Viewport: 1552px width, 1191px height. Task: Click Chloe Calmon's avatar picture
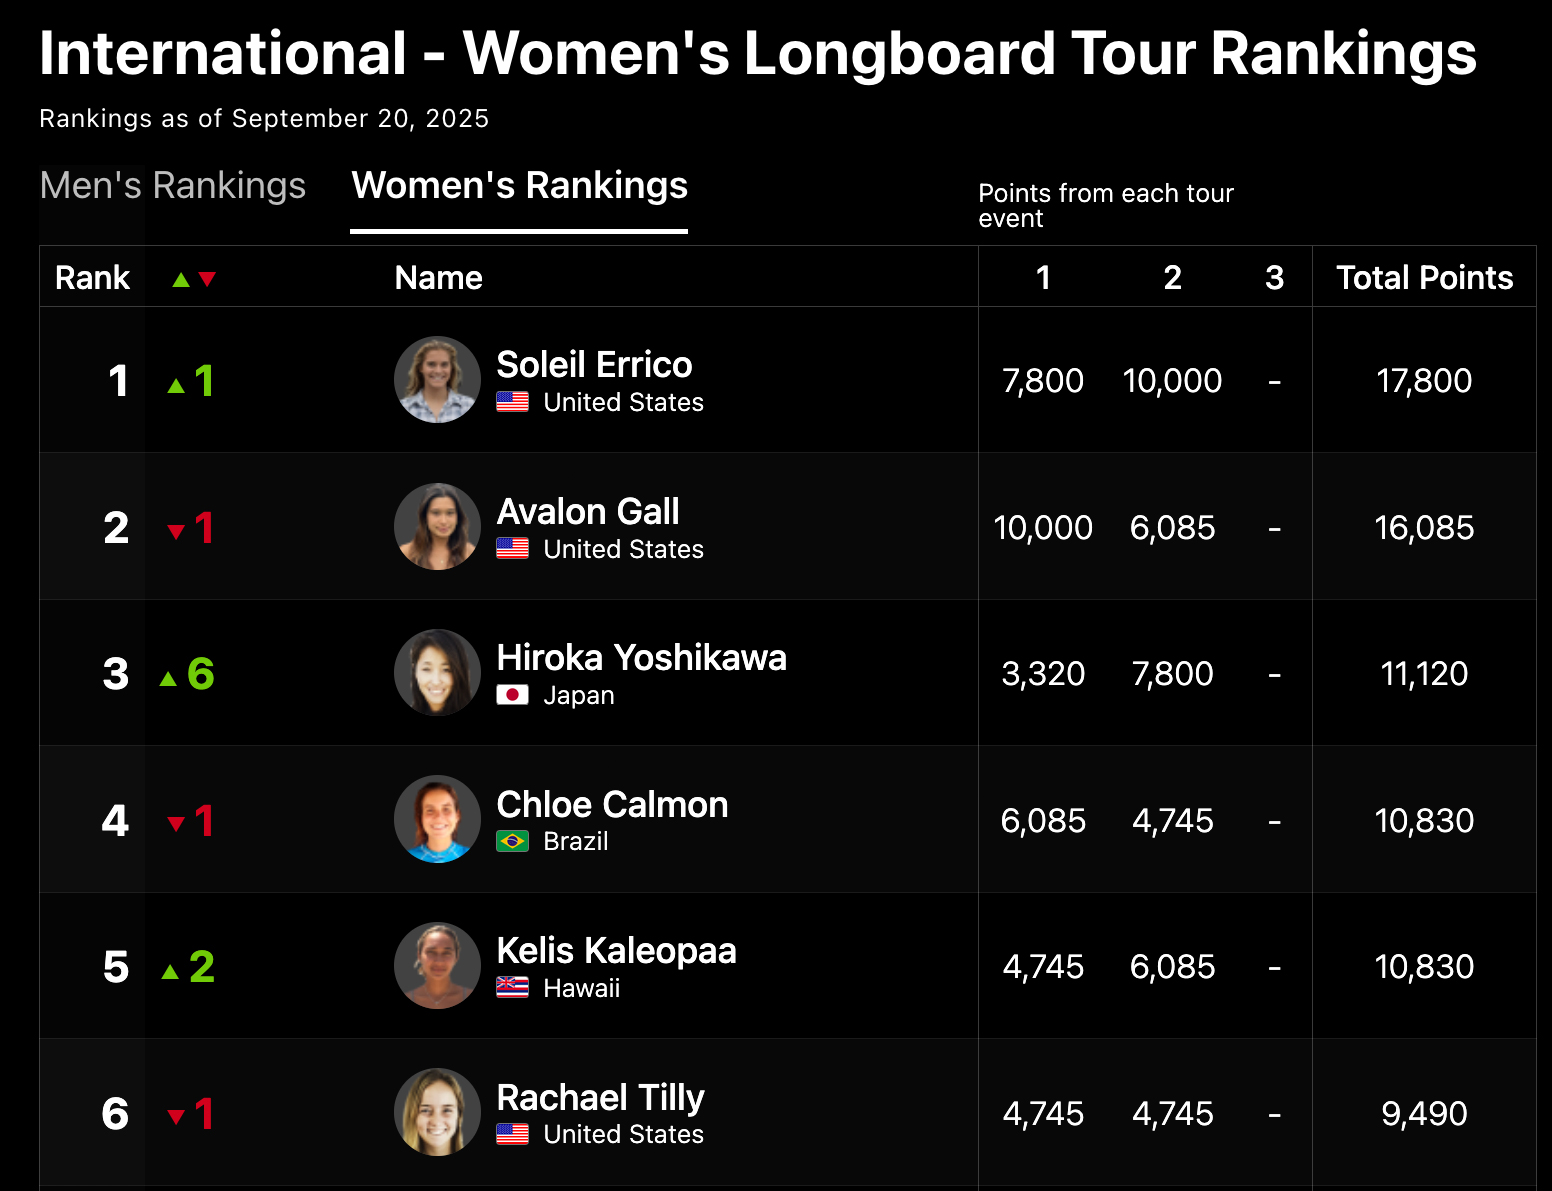438,819
